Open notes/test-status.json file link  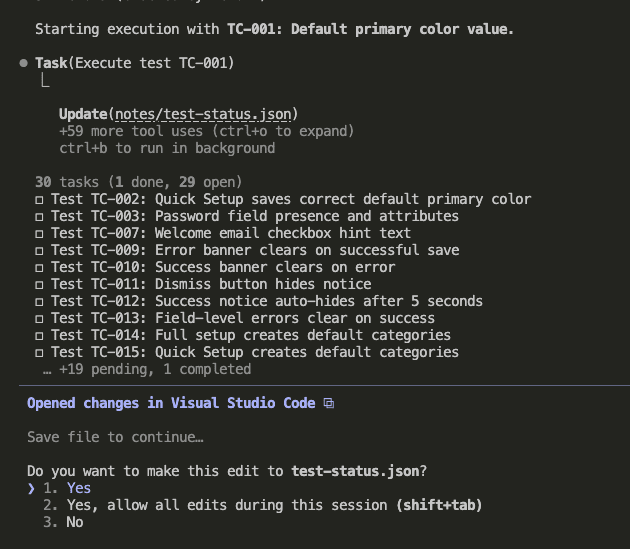coord(203,115)
